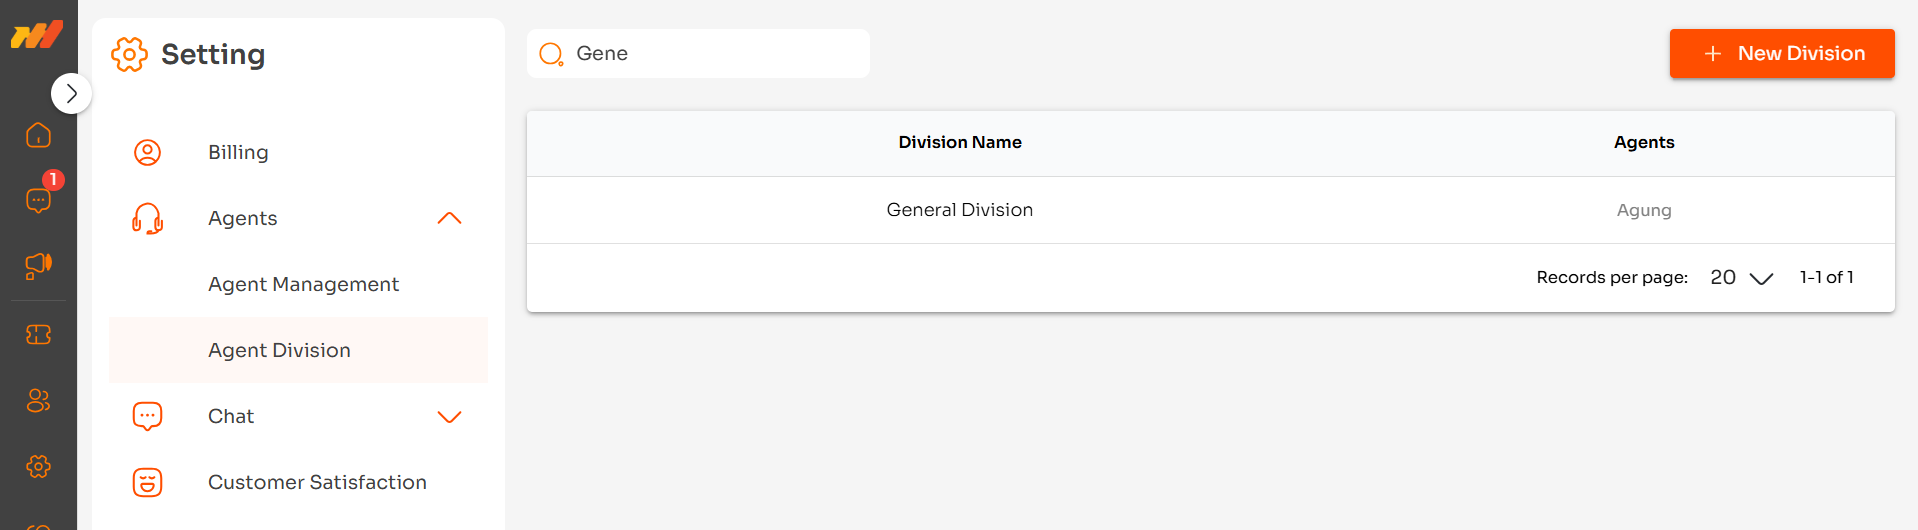Select Agent Division menu item
Image resolution: width=1918 pixels, height=530 pixels.
[x=279, y=351]
